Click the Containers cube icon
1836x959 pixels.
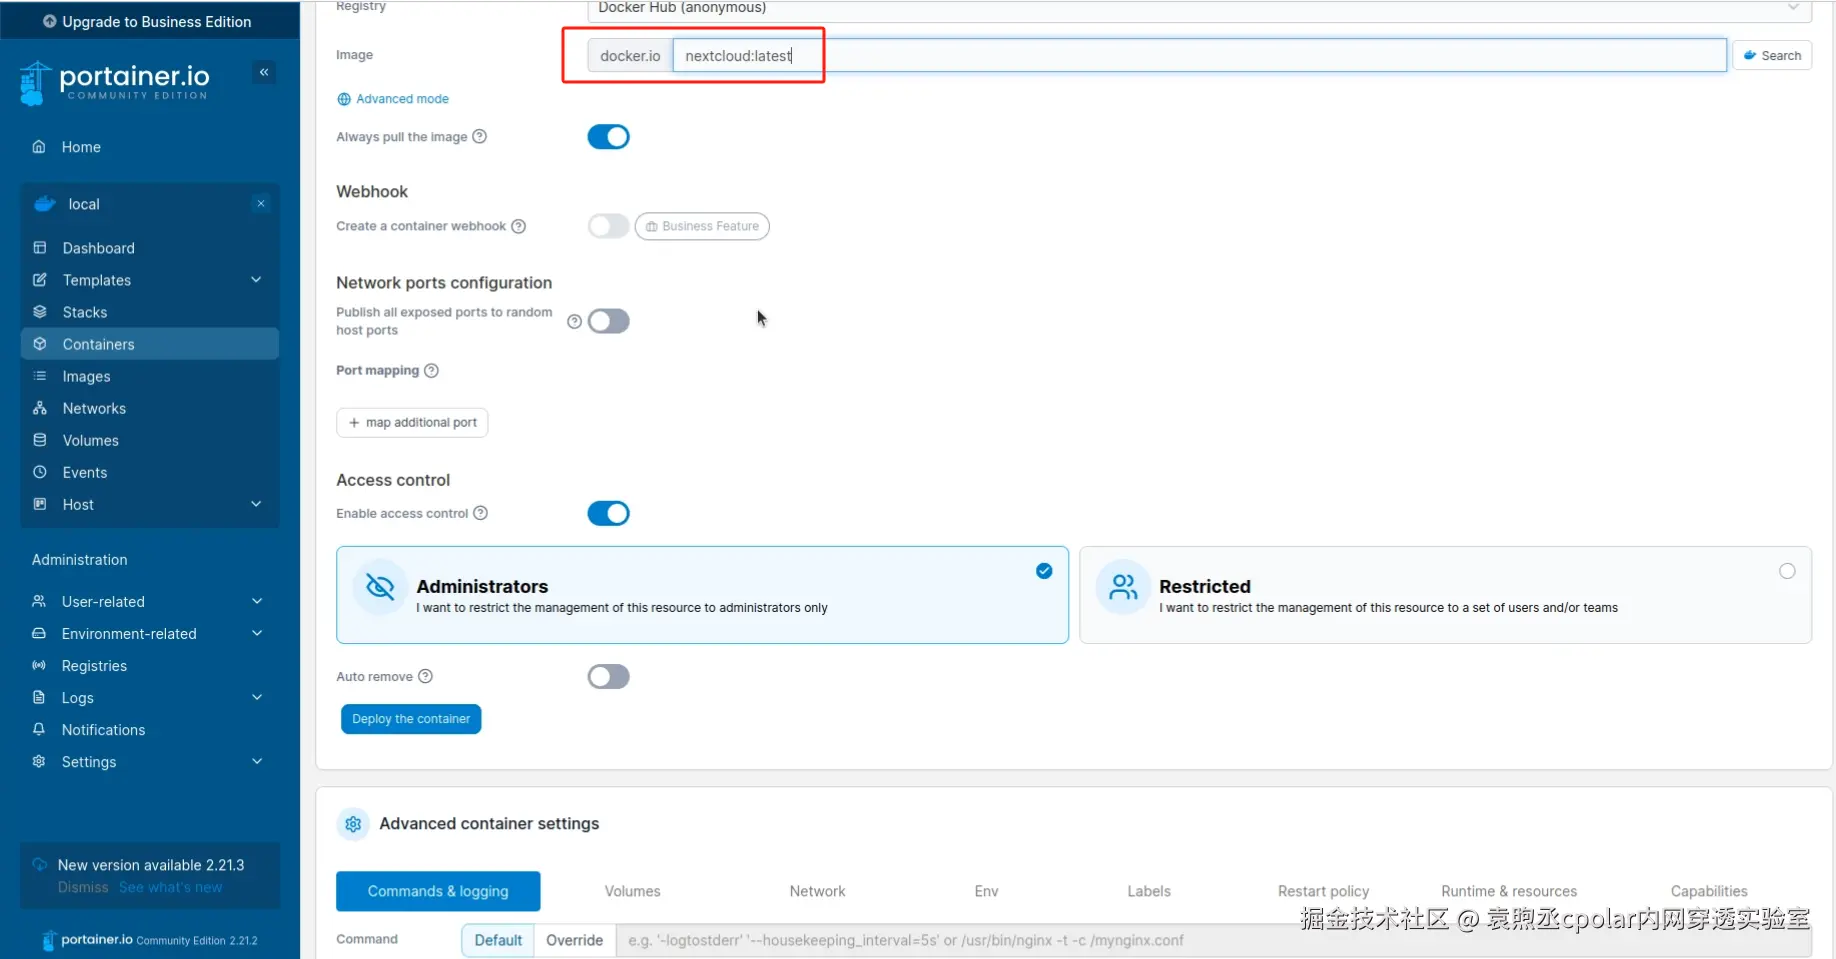tap(40, 344)
